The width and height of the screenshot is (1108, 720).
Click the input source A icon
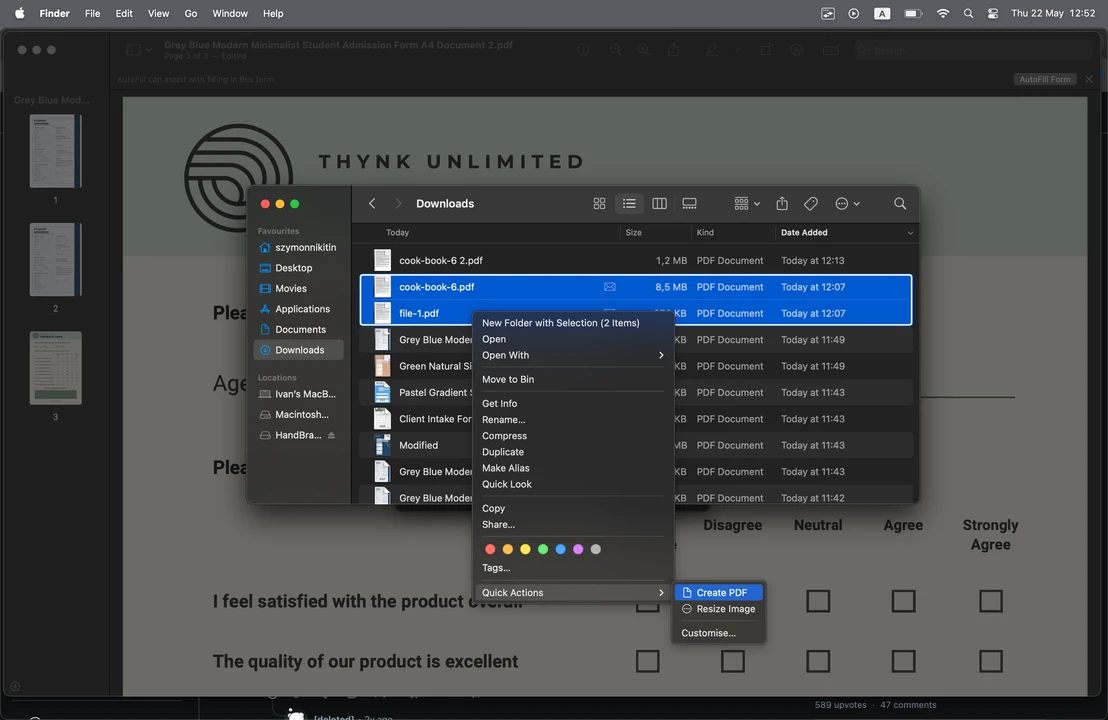click(882, 13)
